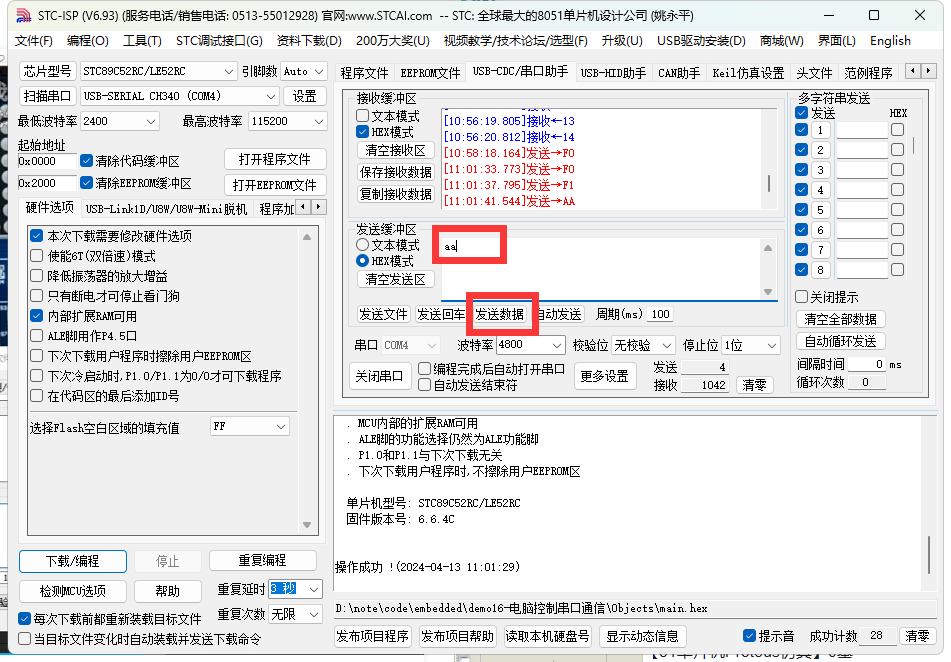Image resolution: width=951 pixels, height=662 pixels.
Task: Open the 文件(F) menu
Action: (34, 41)
